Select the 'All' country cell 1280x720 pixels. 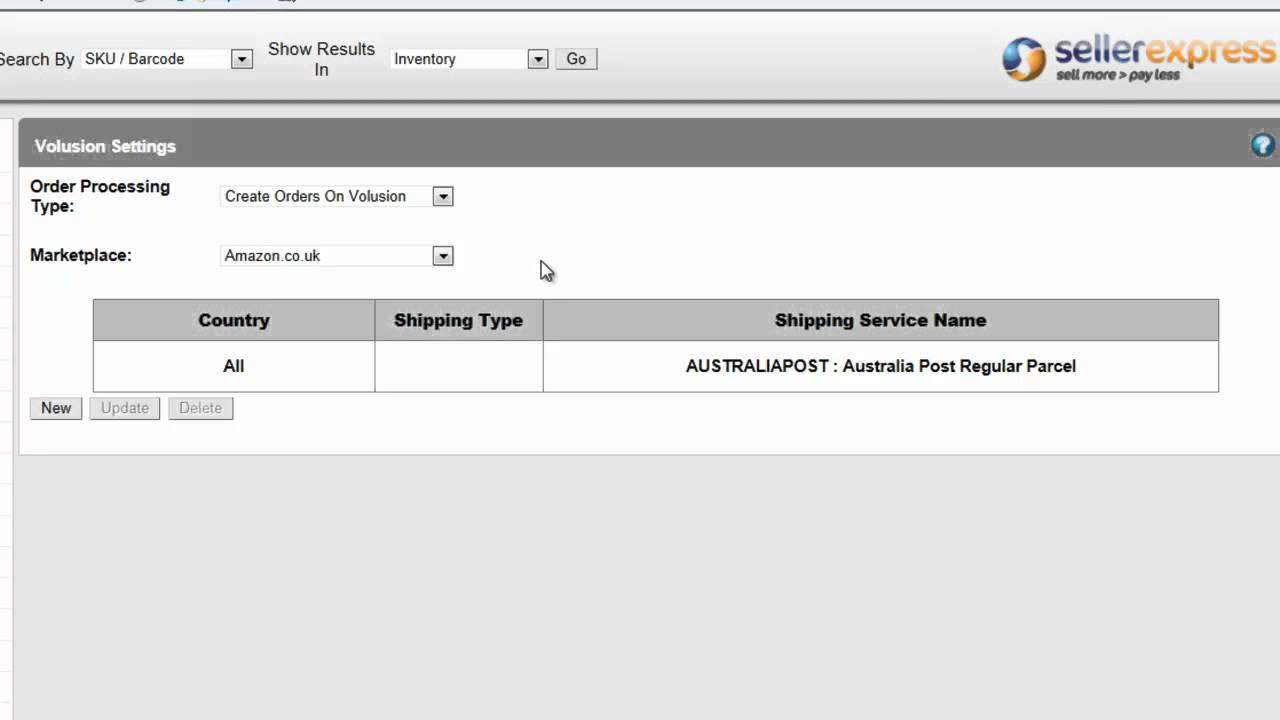(x=234, y=366)
